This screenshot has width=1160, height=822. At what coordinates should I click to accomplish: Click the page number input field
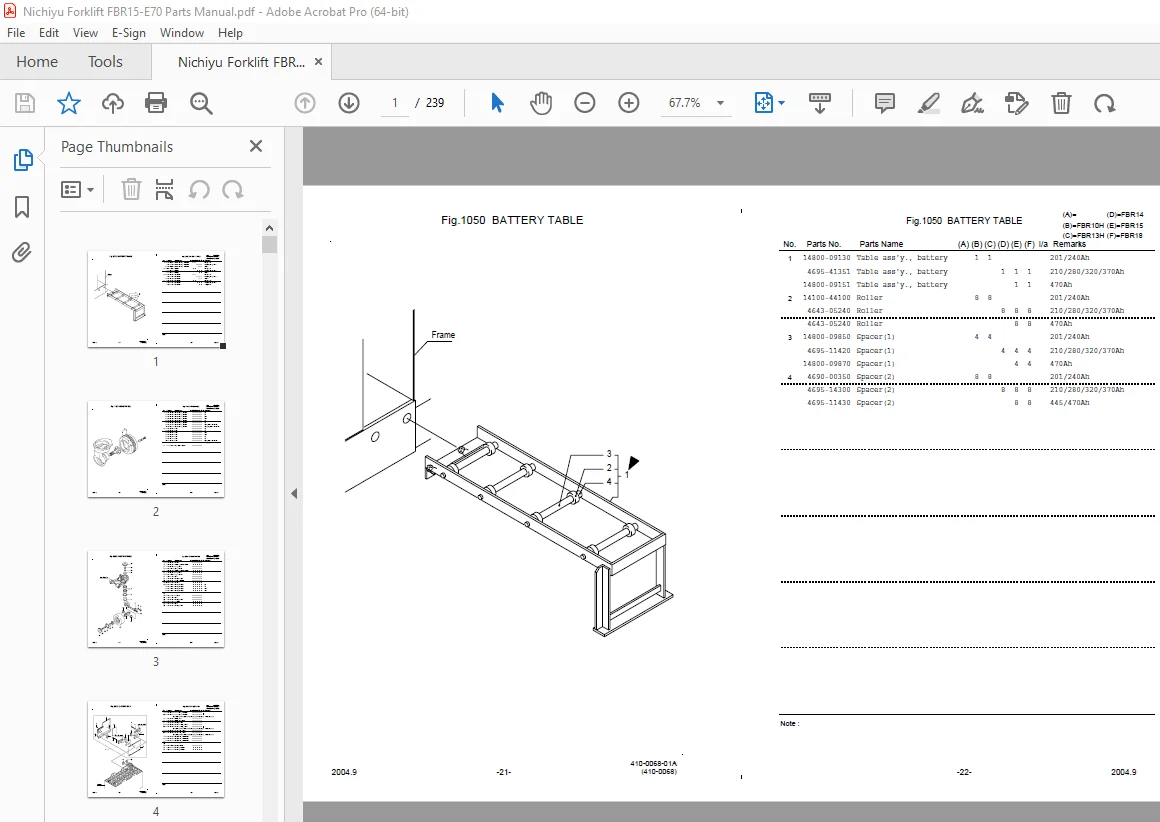395,103
